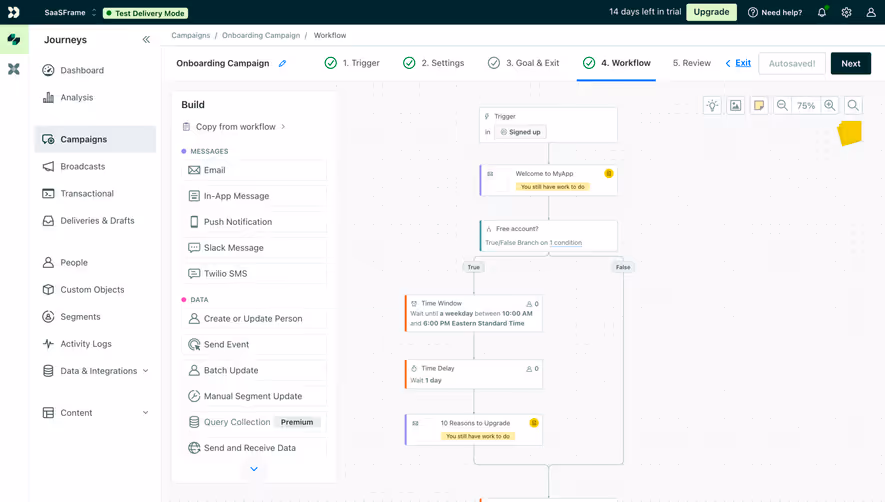Open the second app icon below Journeys
The height and width of the screenshot is (502, 885).
coord(14,69)
